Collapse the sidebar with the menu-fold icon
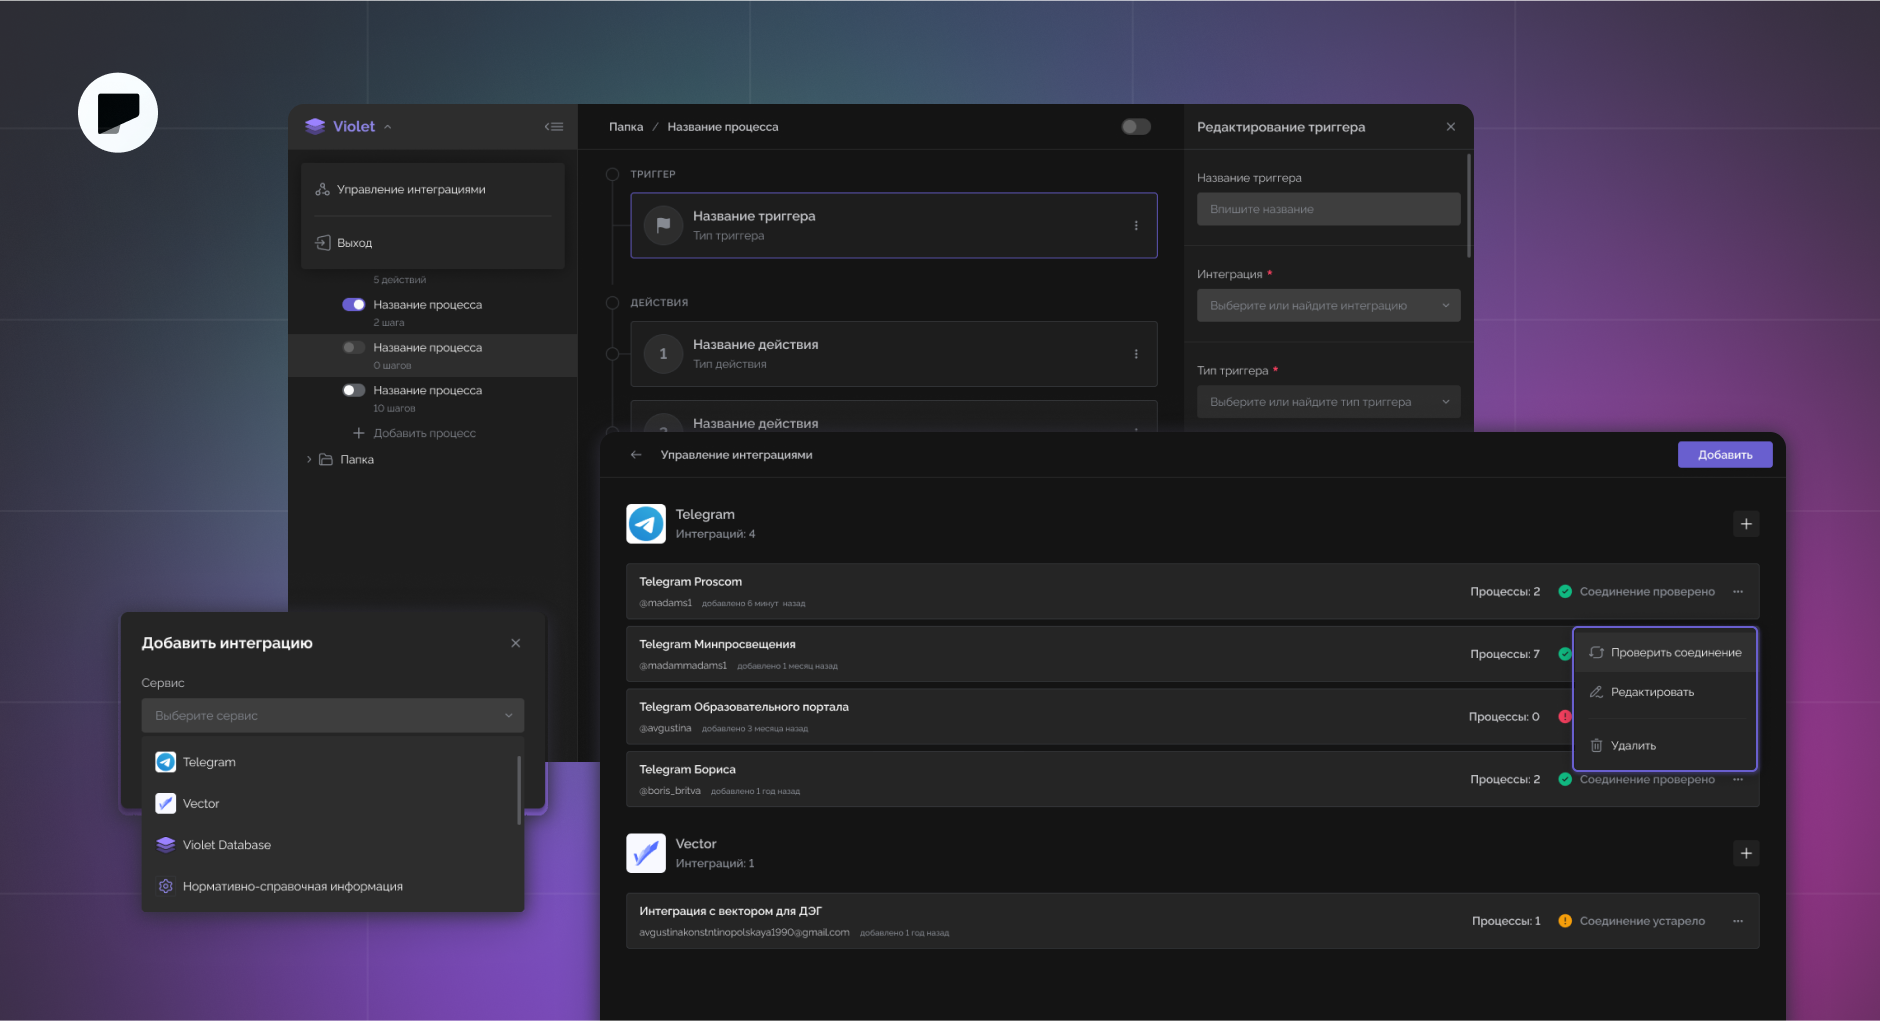The image size is (1880, 1021). tap(554, 127)
